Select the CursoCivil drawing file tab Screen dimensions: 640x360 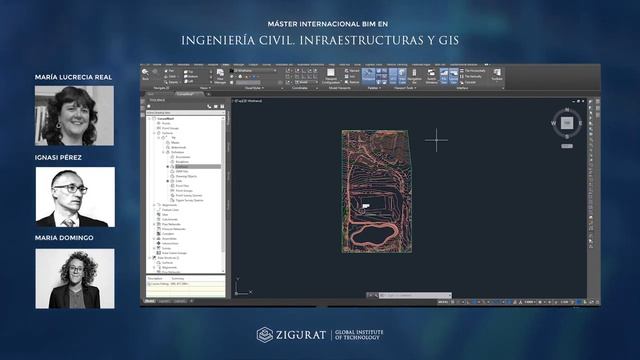coord(186,94)
